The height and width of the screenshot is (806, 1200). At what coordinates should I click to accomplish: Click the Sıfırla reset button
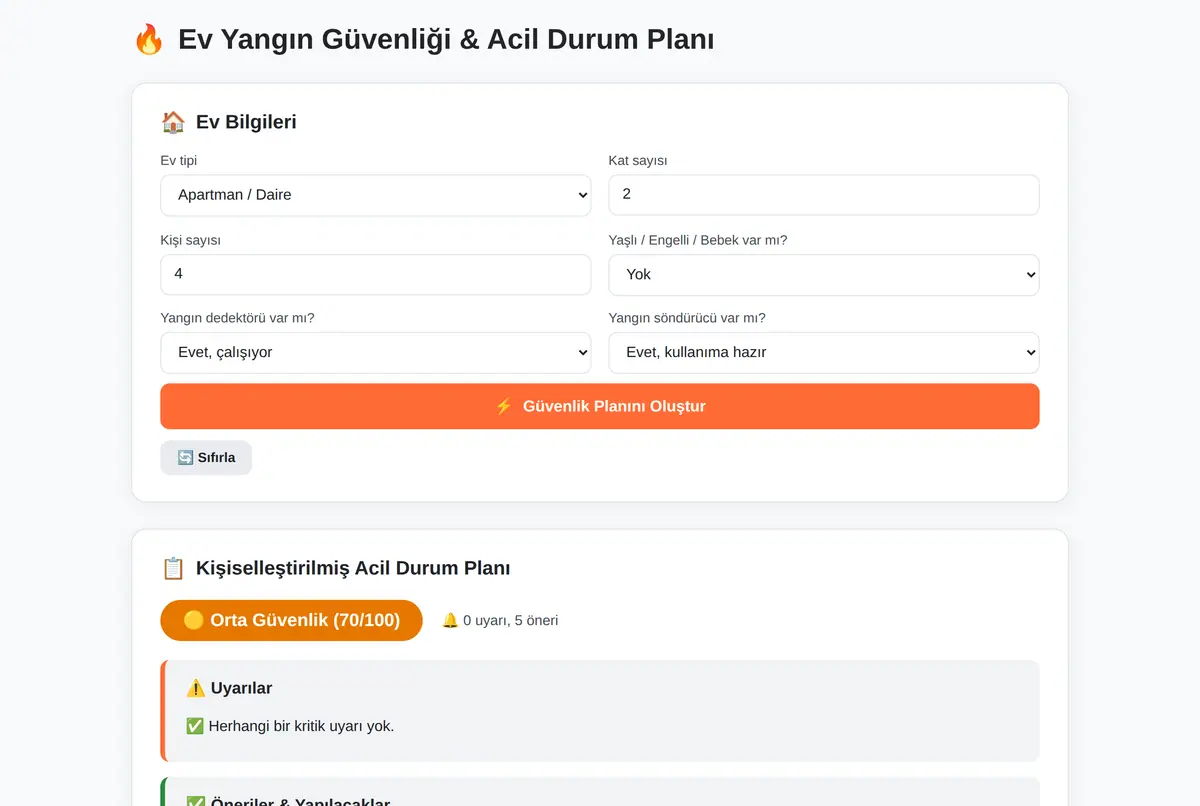[206, 457]
